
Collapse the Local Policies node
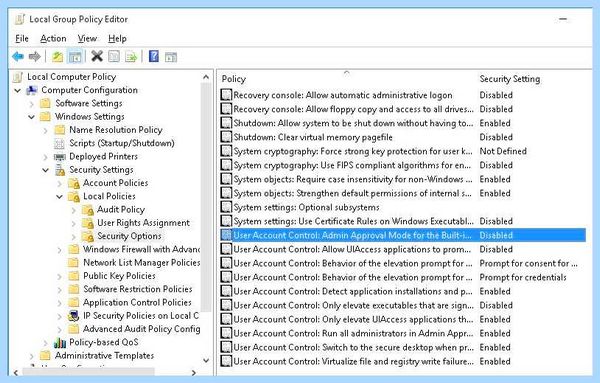59,197
